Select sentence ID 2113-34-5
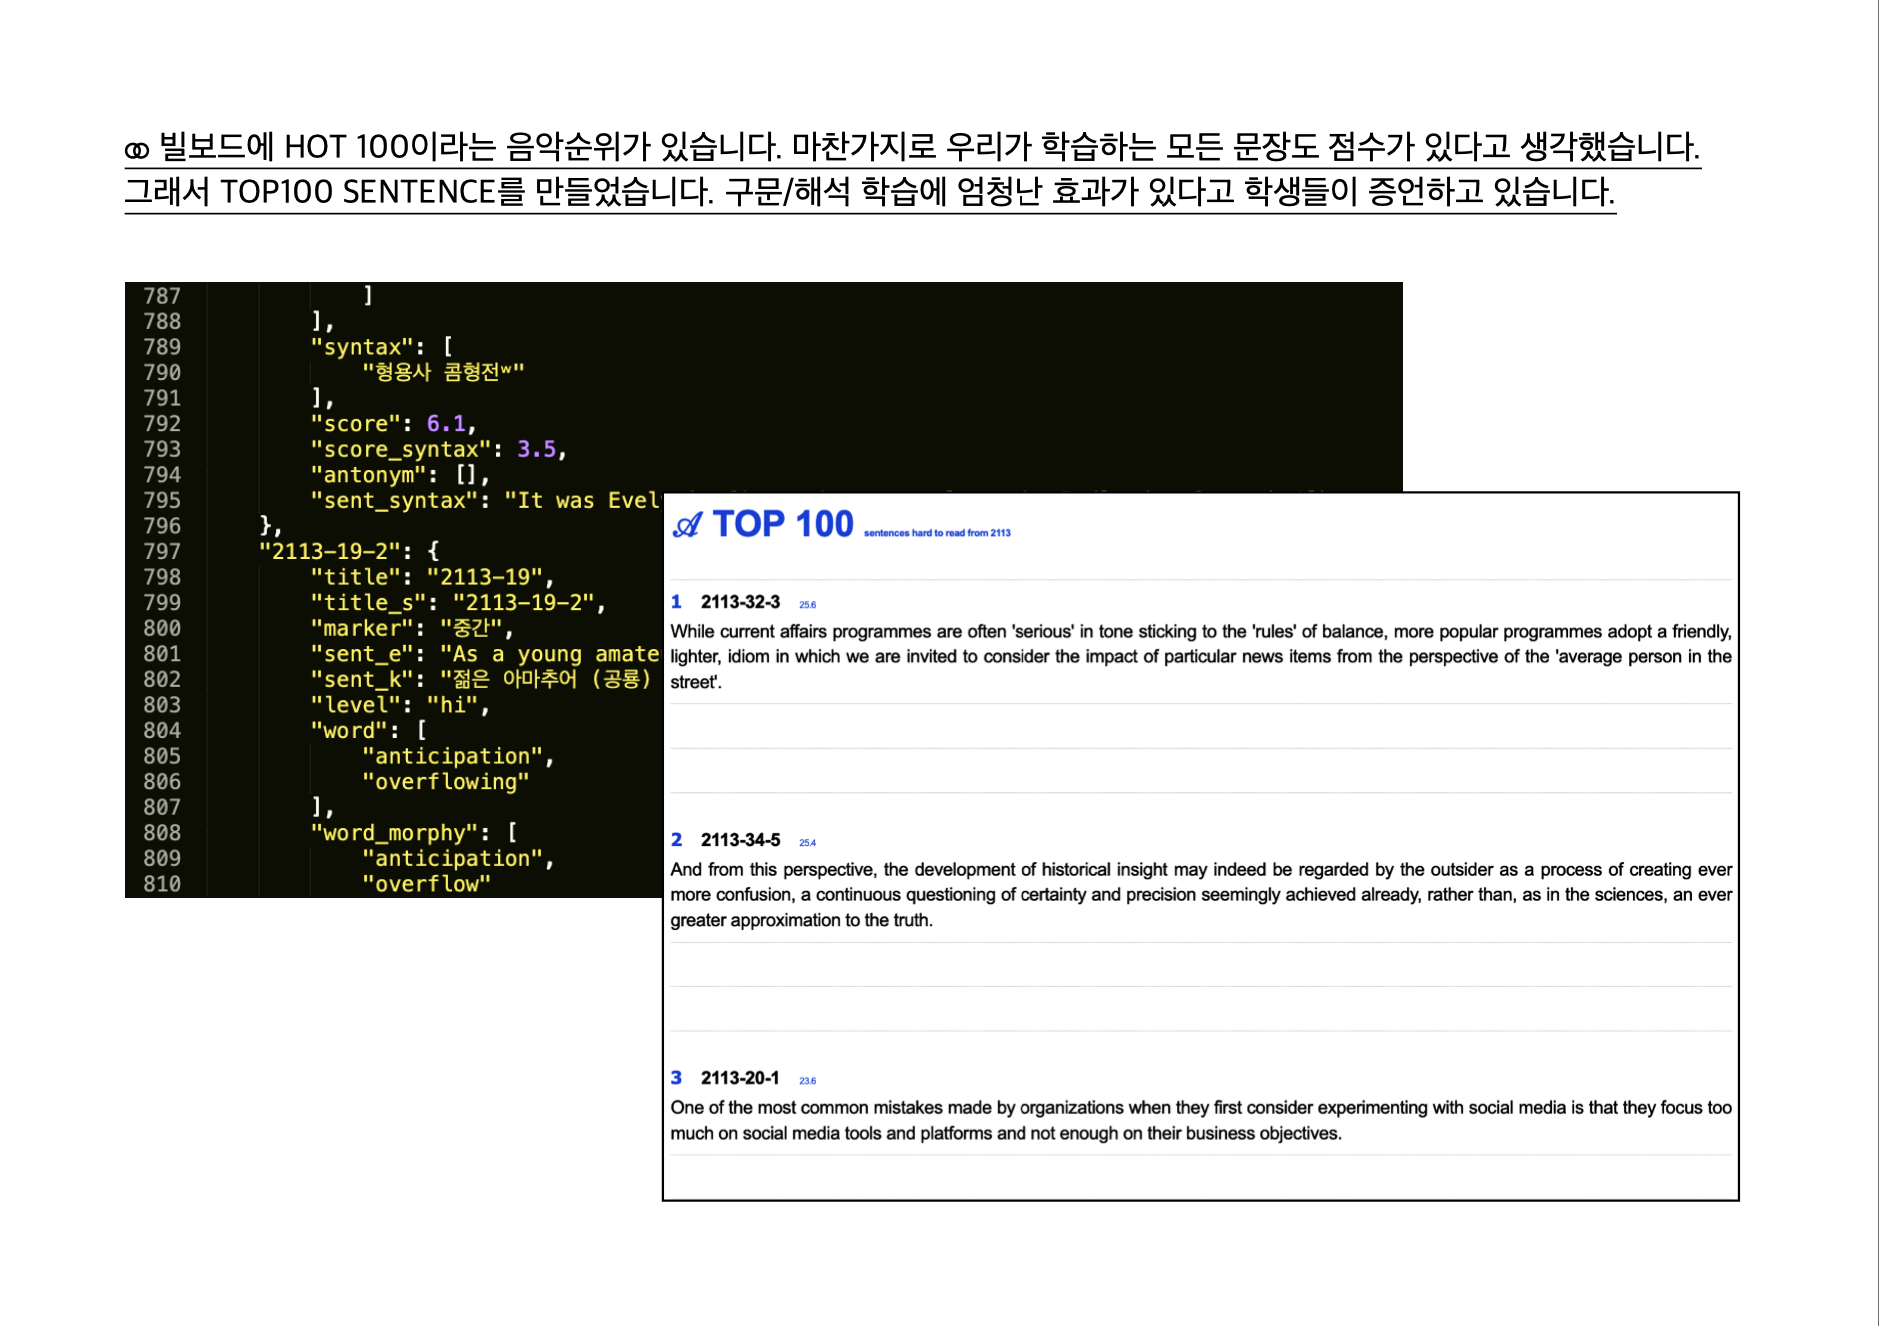Viewport: 1879px width, 1326px height. pos(740,840)
